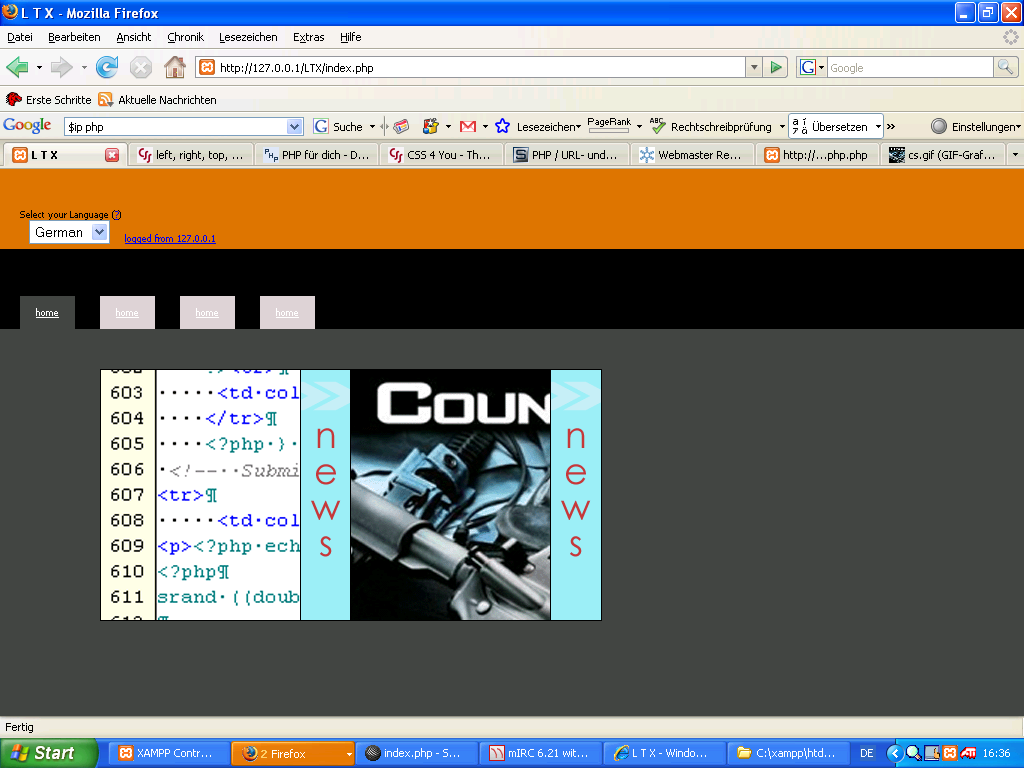The image size is (1024, 768).
Task: Go to the Home page icon
Action: pos(174,67)
